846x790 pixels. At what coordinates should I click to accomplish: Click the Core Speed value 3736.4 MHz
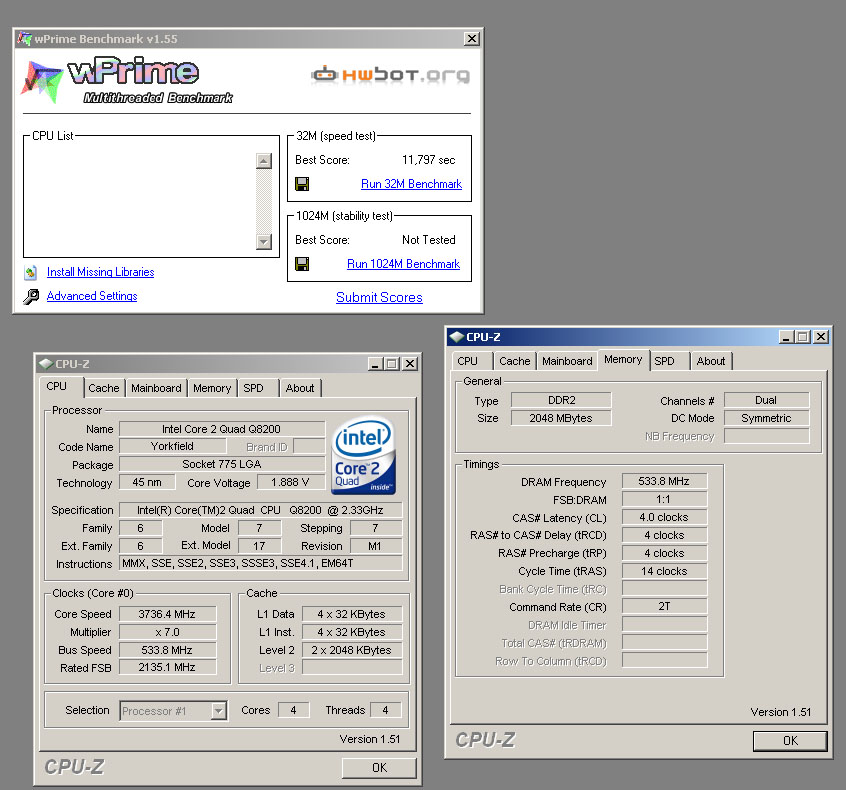pos(167,614)
